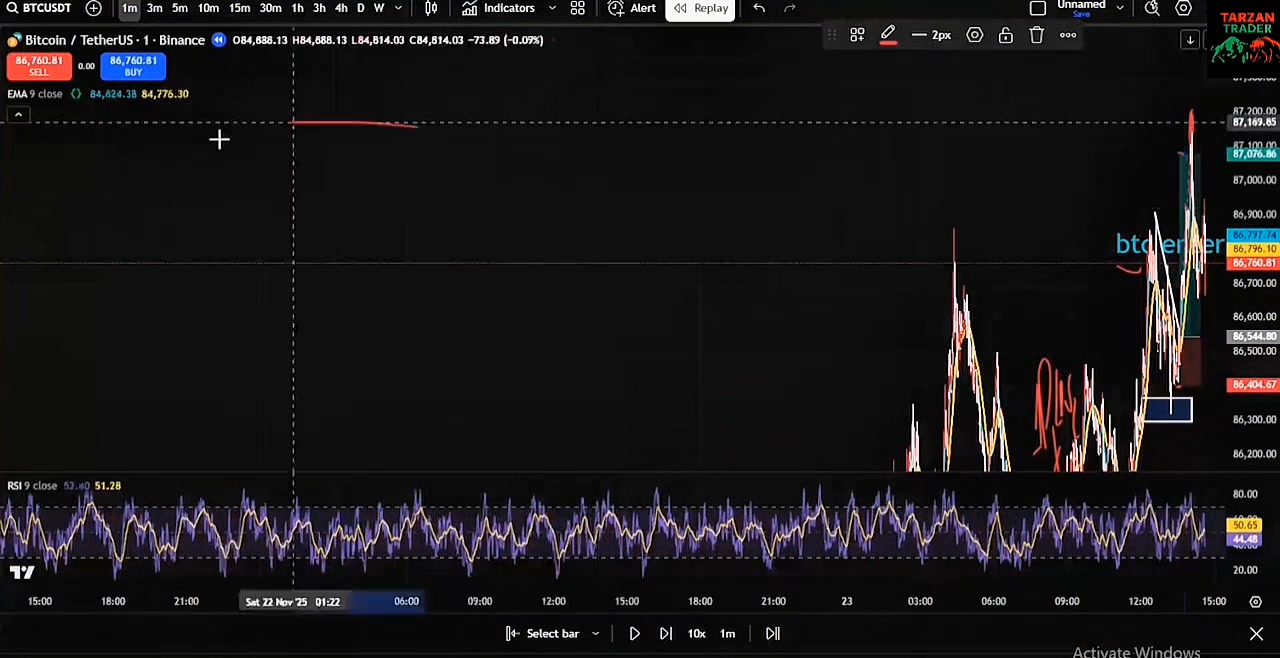
Task: Open drawing settings in floating toolbar
Action: [975, 35]
